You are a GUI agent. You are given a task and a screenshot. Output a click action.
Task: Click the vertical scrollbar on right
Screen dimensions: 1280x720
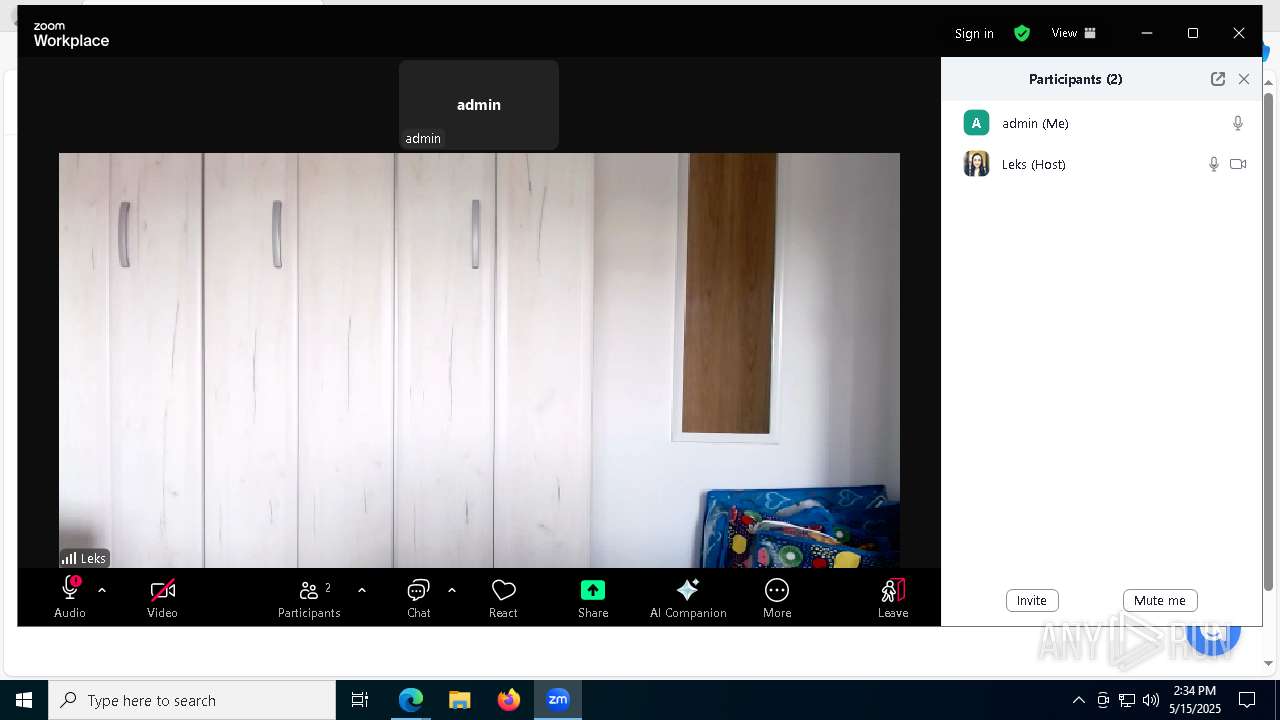pos(1269,340)
